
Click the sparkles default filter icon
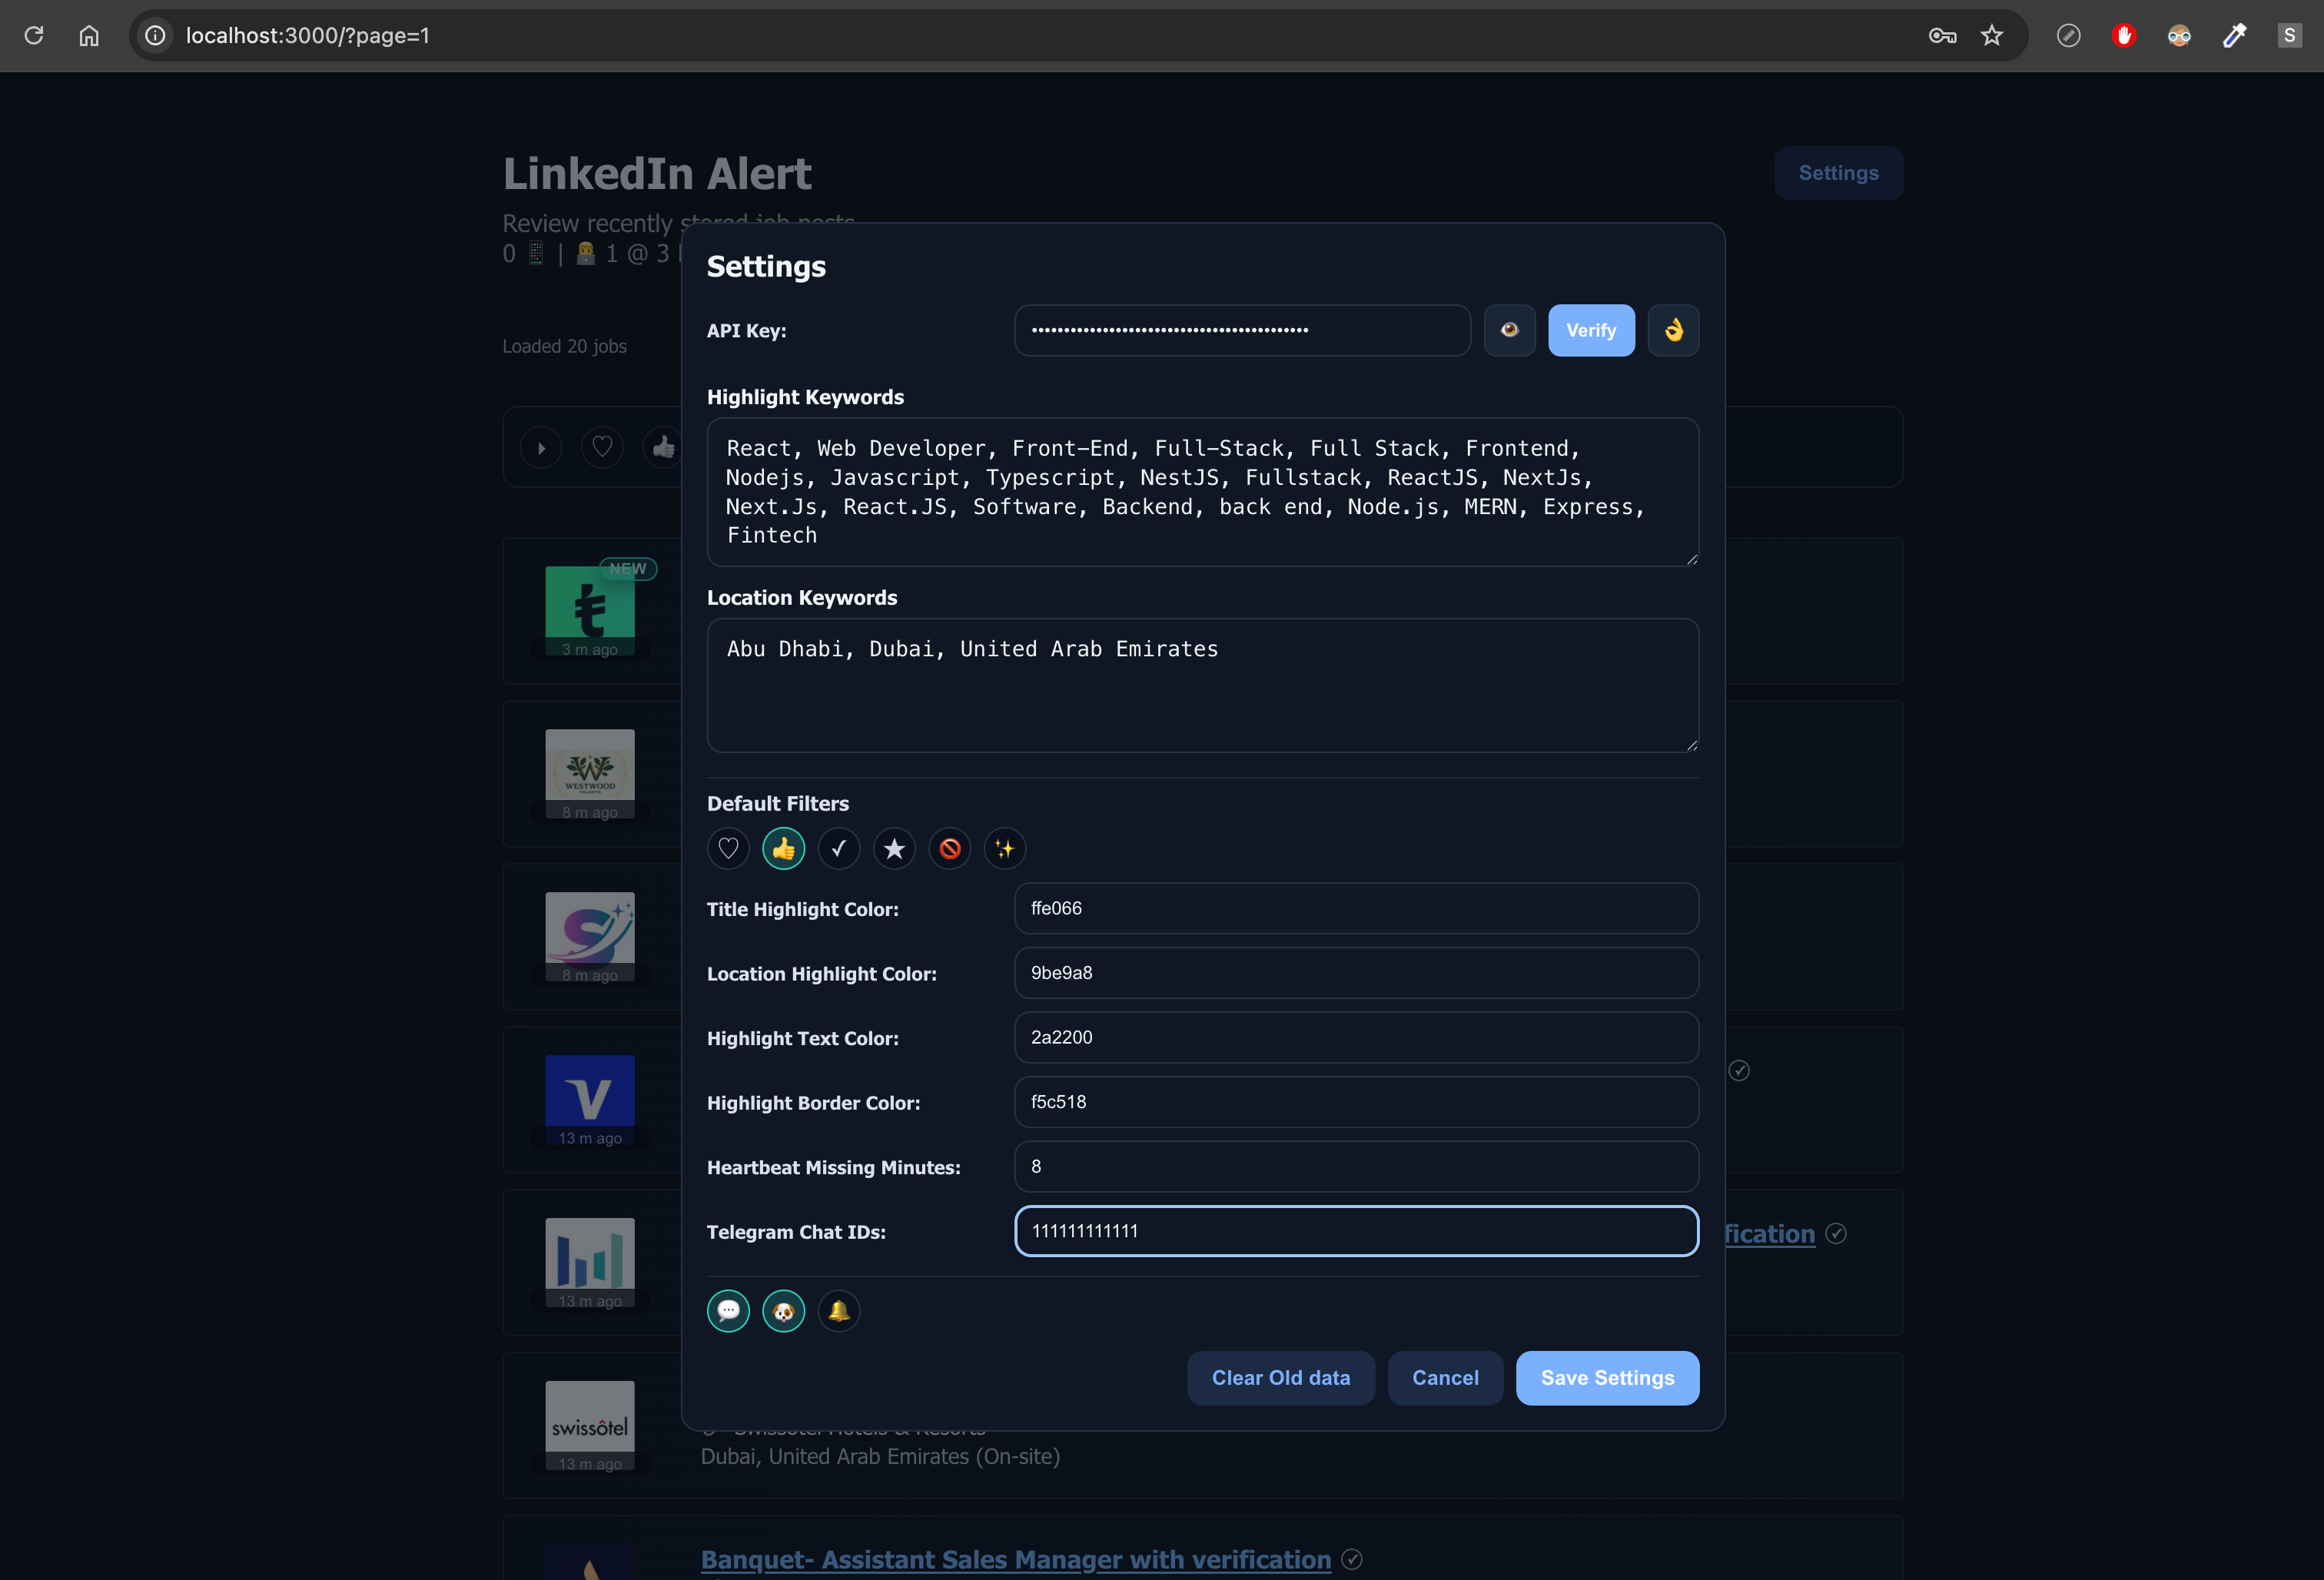pyautogui.click(x=1005, y=848)
